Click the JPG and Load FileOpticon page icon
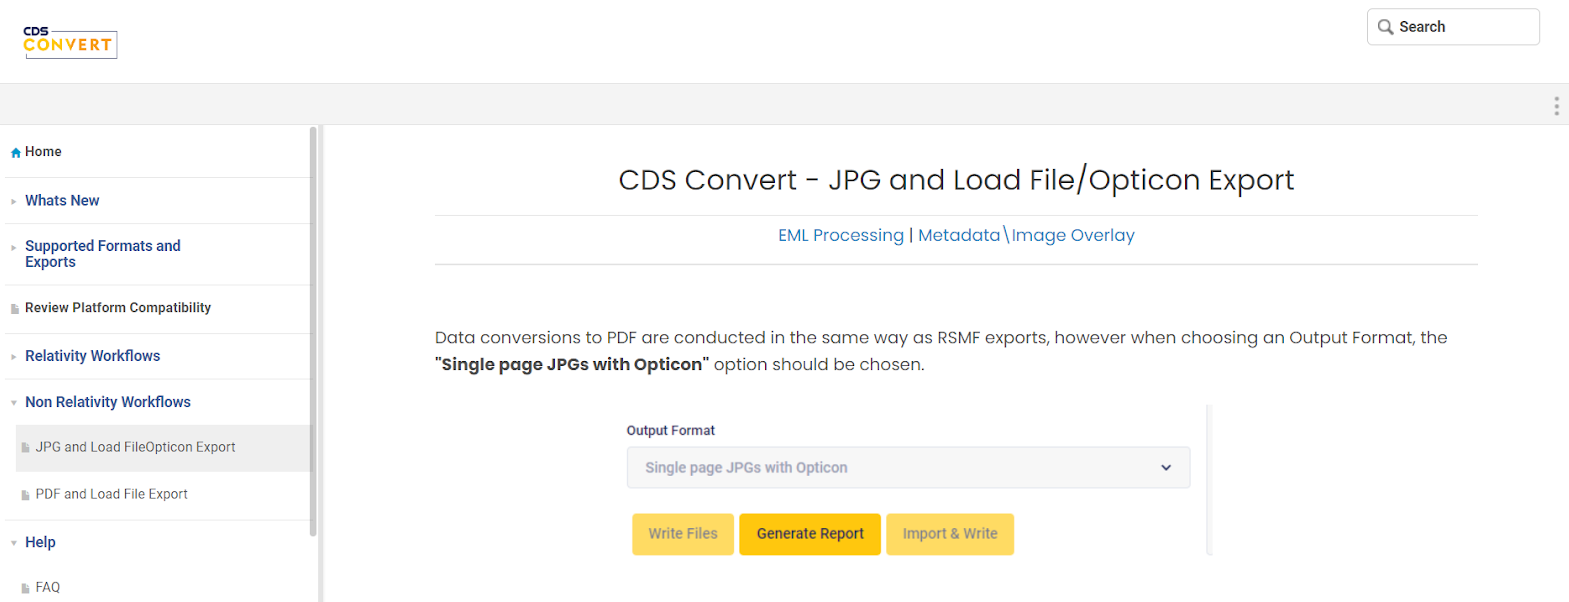The image size is (1569, 602). coord(26,448)
